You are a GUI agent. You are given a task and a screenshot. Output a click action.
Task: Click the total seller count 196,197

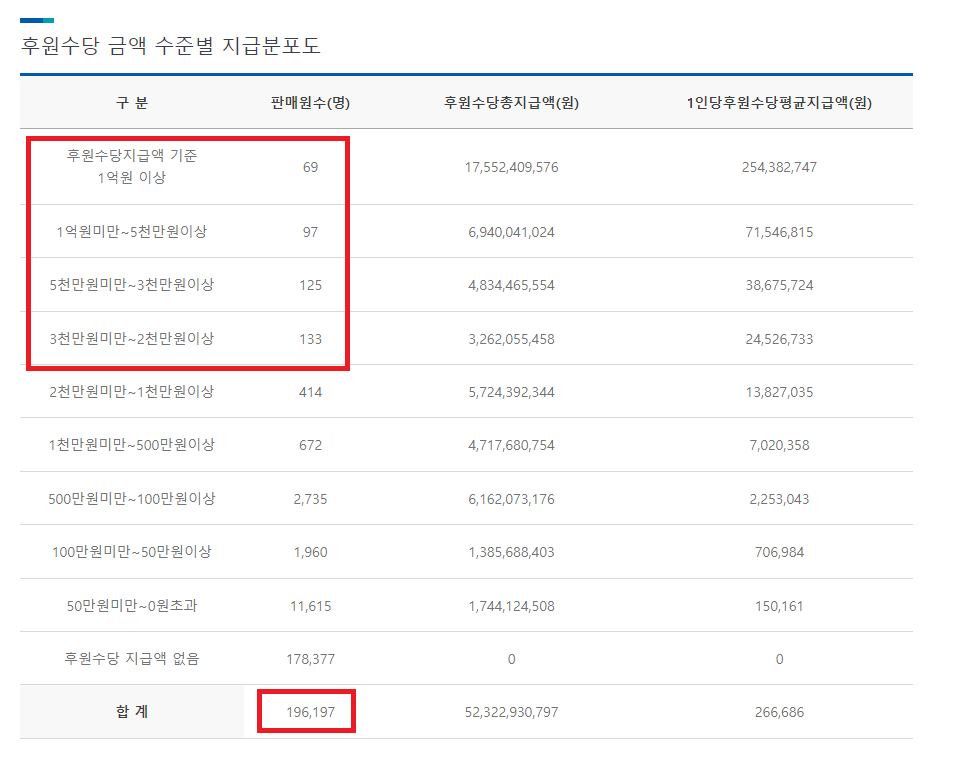[x=310, y=712]
